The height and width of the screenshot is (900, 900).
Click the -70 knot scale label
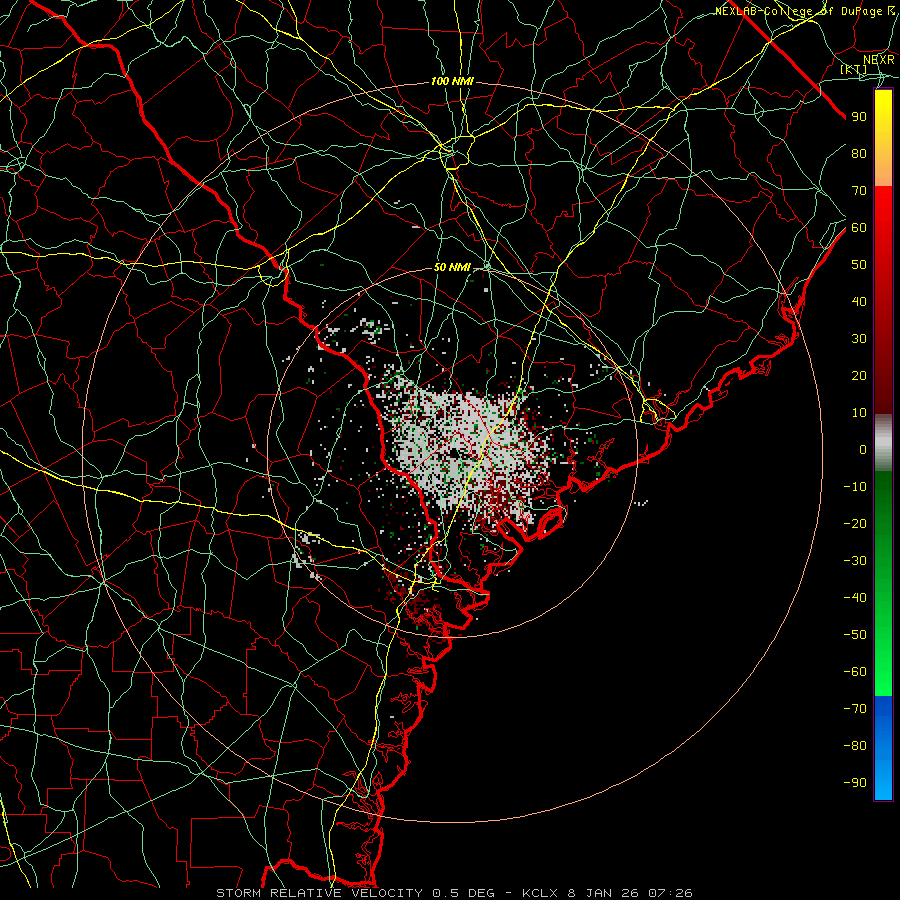(x=855, y=709)
